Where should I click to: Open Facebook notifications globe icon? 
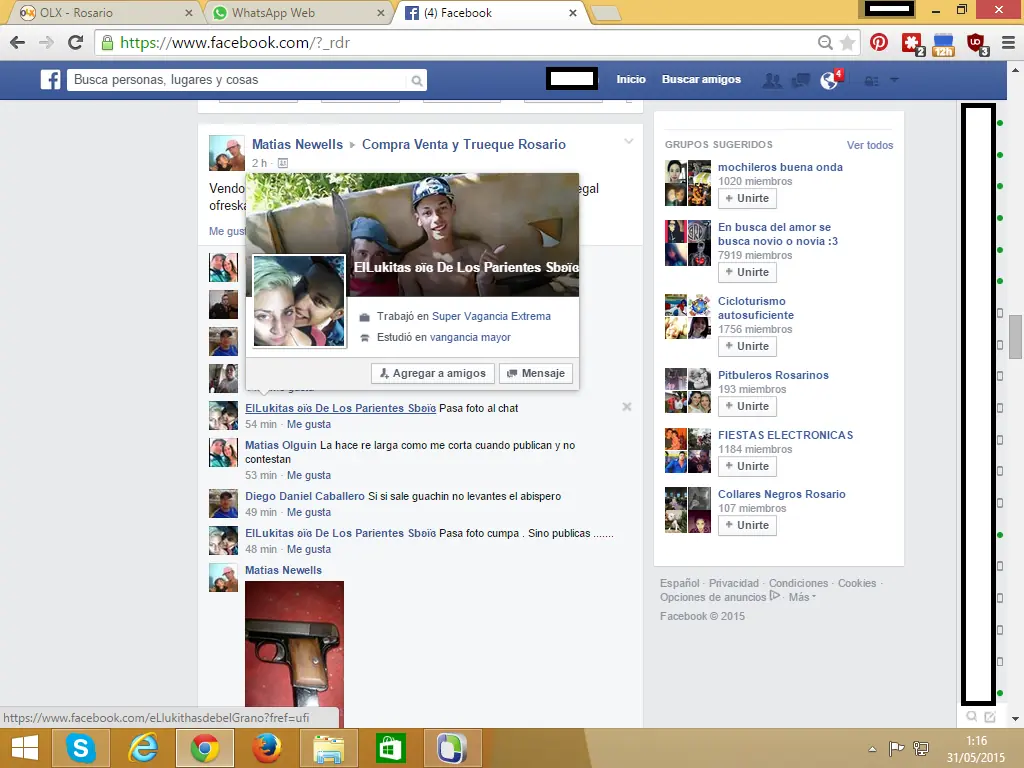[829, 81]
